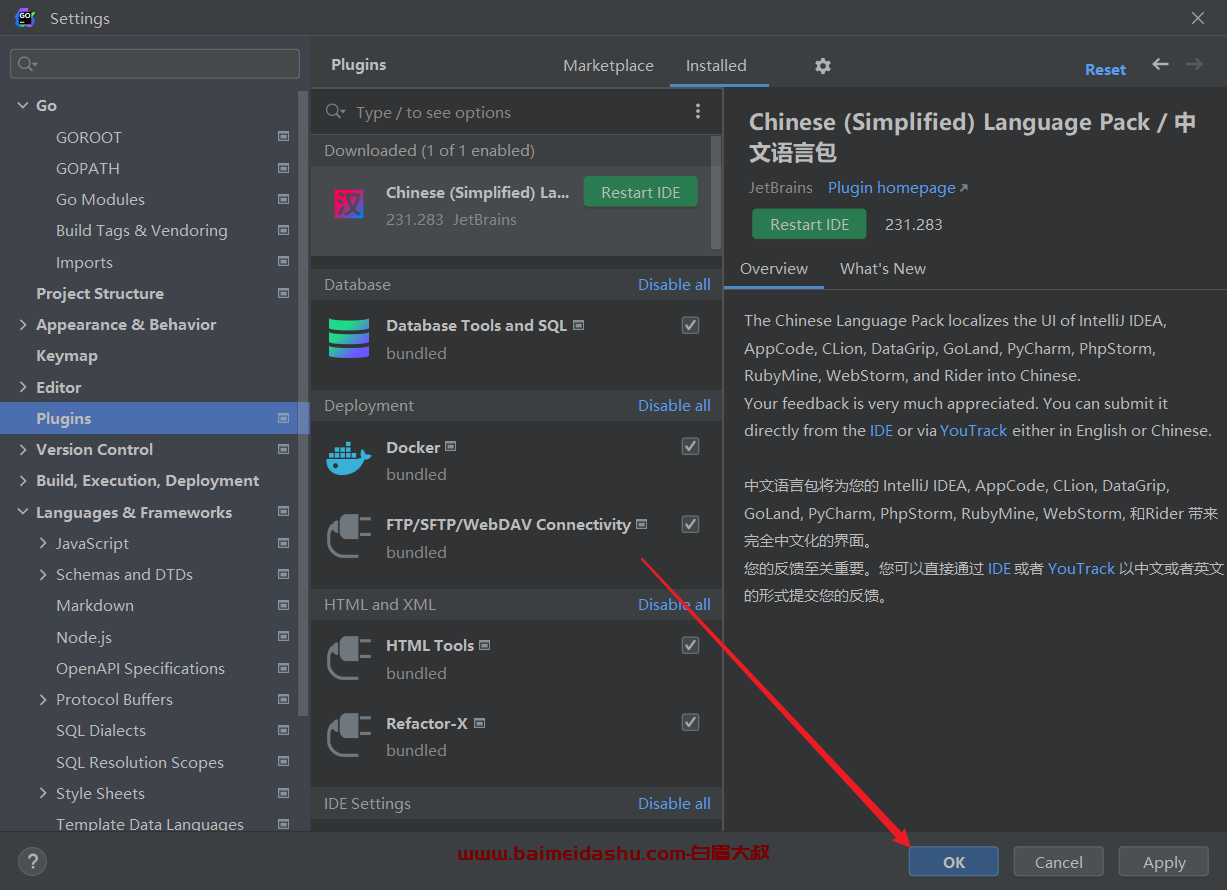This screenshot has height=890, width=1227.
Task: Collapse the Languages & Frameworks section
Action: pyautogui.click(x=23, y=512)
